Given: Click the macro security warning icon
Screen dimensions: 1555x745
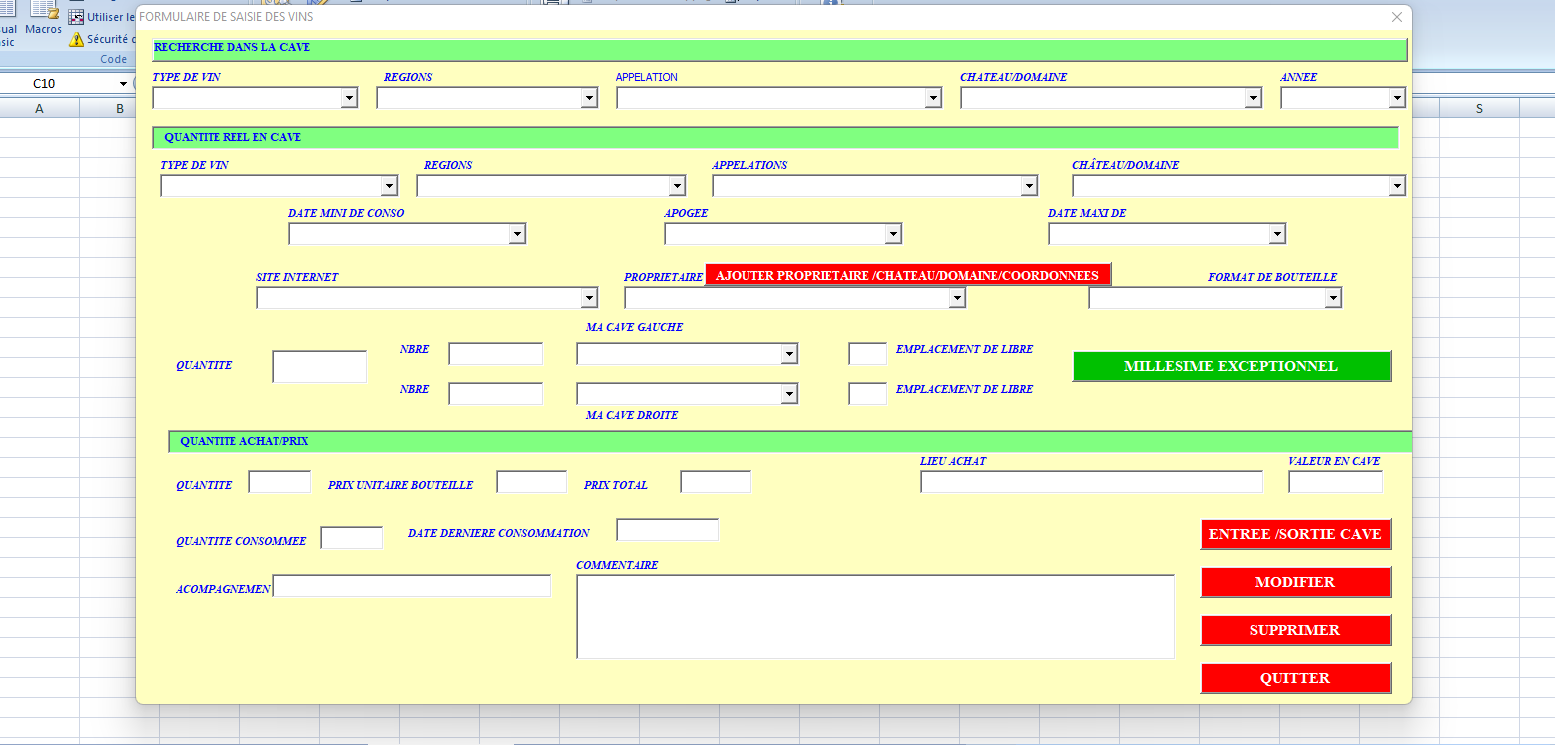Looking at the screenshot, I should [76, 40].
